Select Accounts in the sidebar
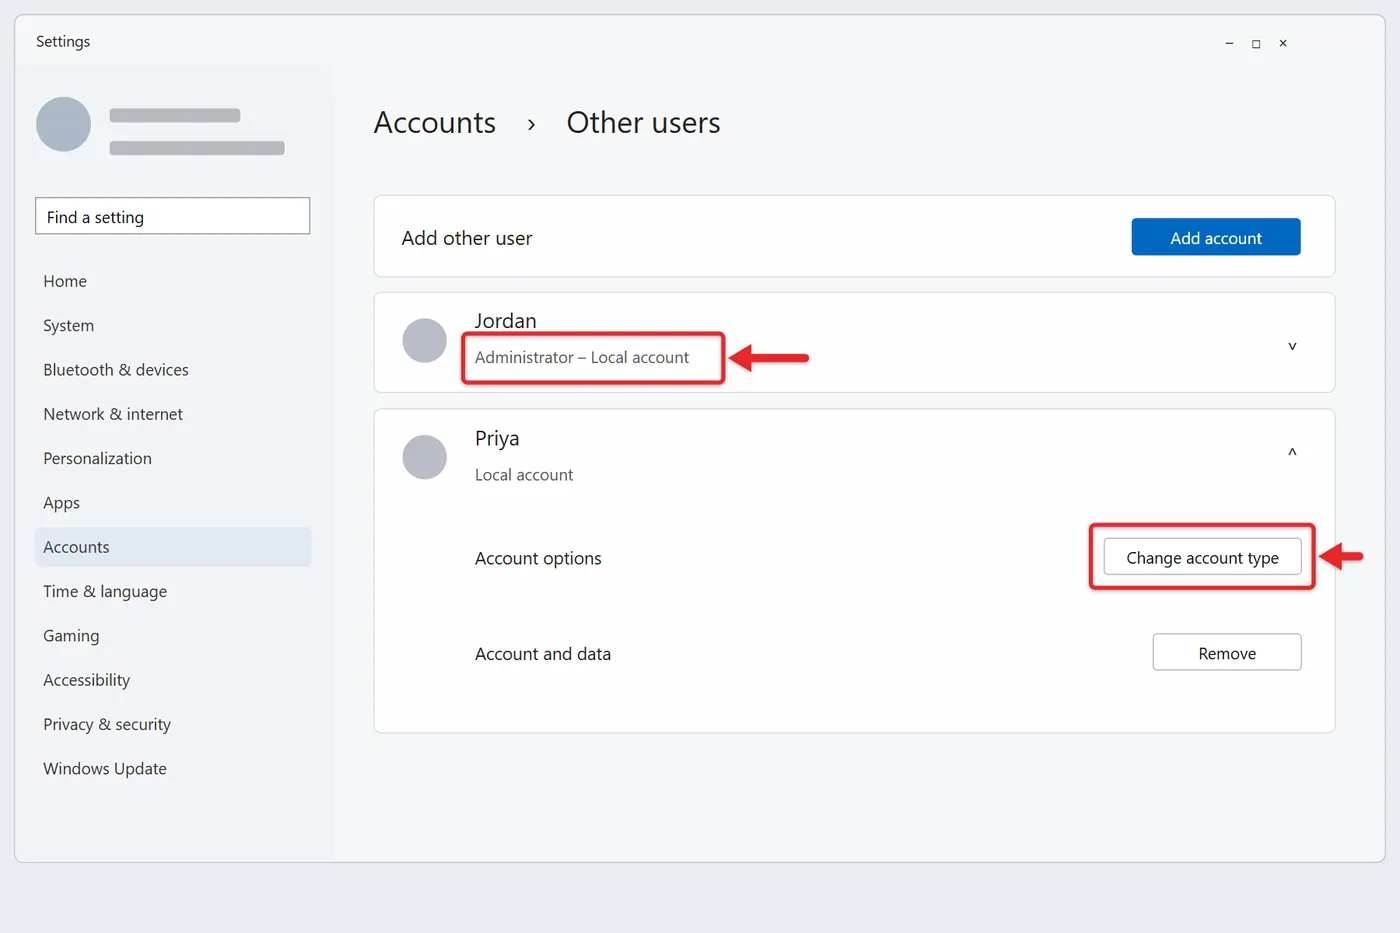This screenshot has width=1400, height=933. (x=173, y=547)
